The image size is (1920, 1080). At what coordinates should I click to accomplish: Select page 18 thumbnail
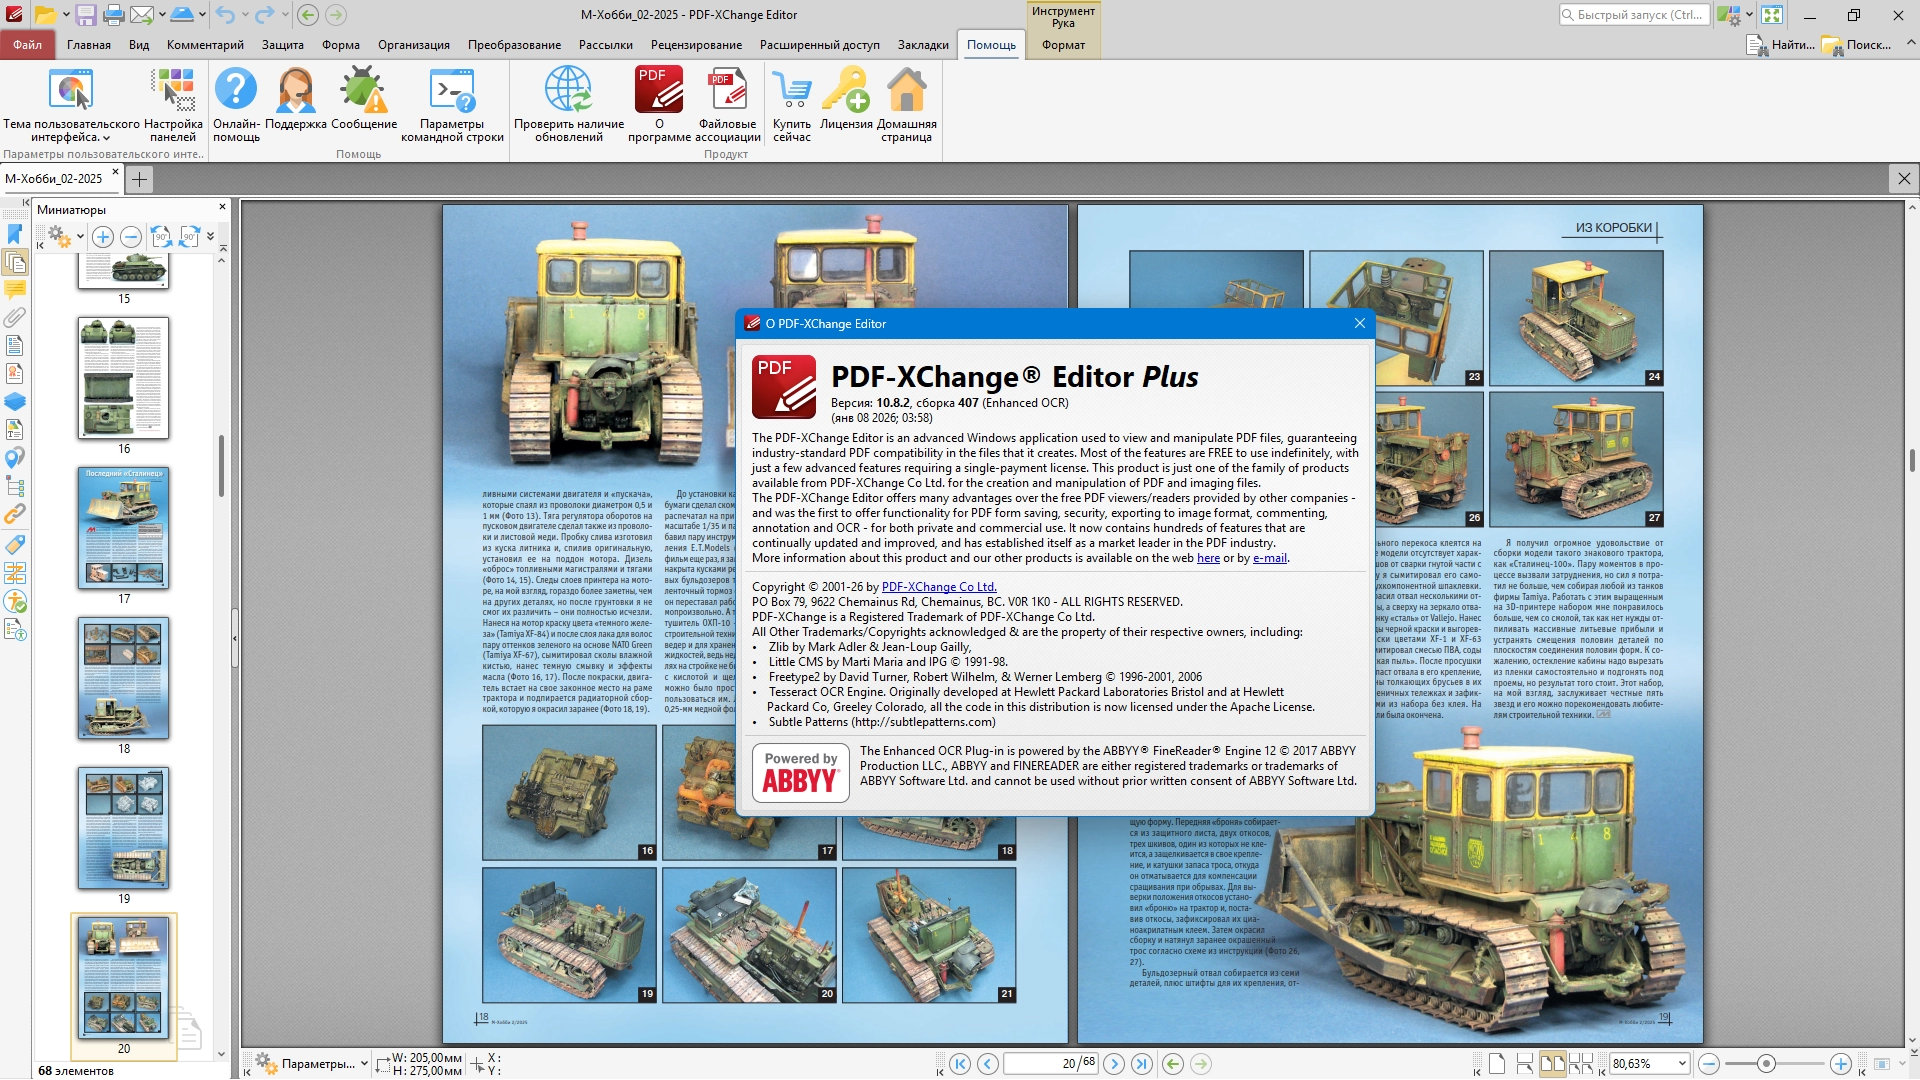tap(123, 678)
